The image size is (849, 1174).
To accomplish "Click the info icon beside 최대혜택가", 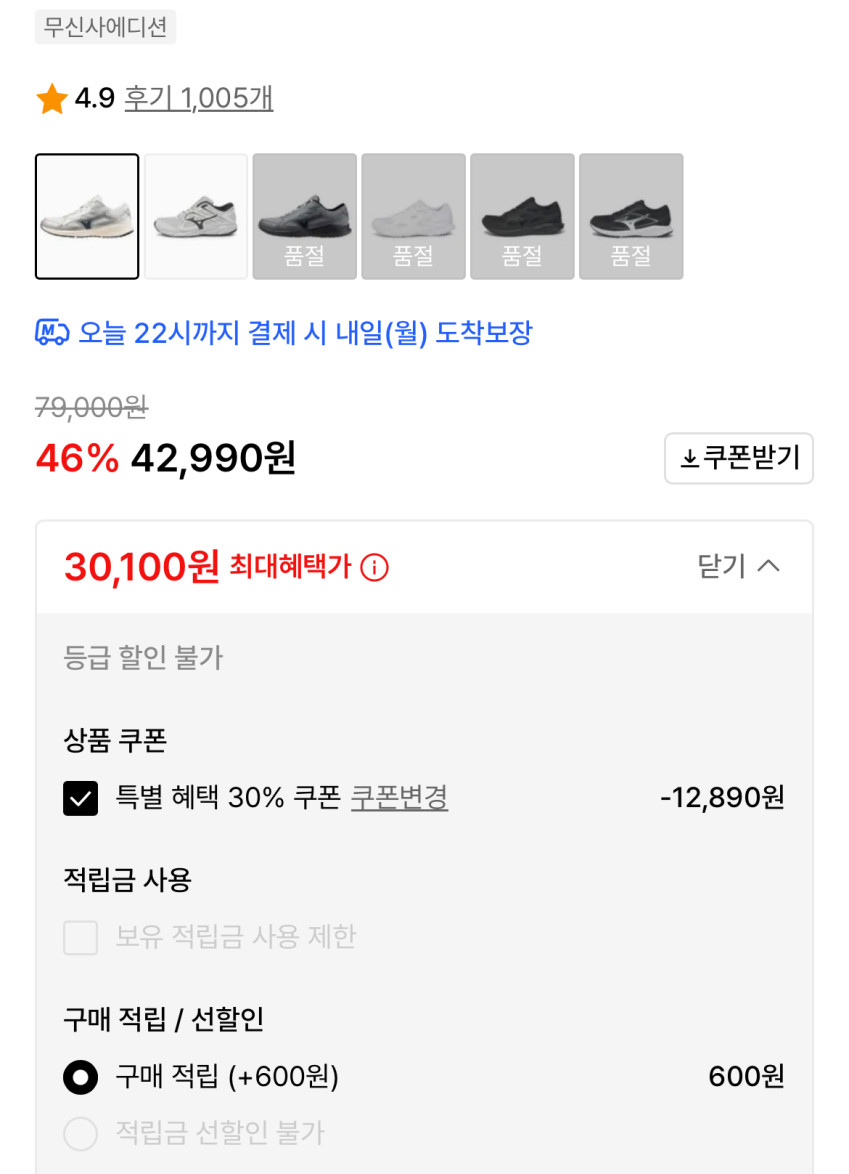I will pyautogui.click(x=374, y=568).
